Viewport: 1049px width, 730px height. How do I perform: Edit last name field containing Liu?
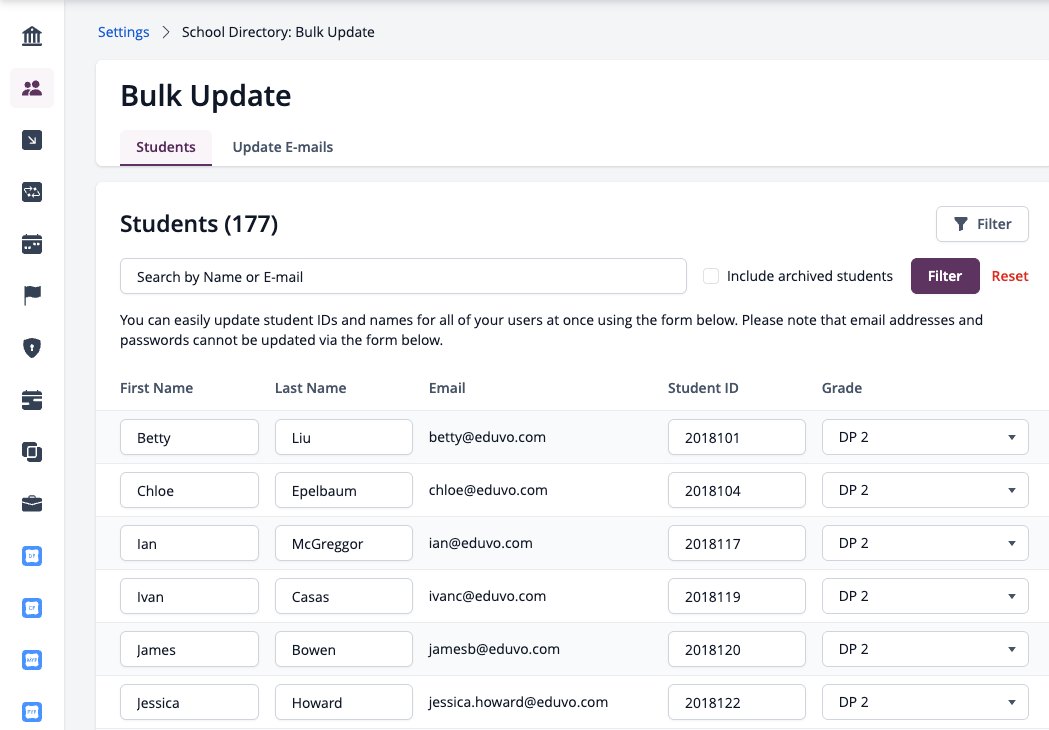[344, 437]
